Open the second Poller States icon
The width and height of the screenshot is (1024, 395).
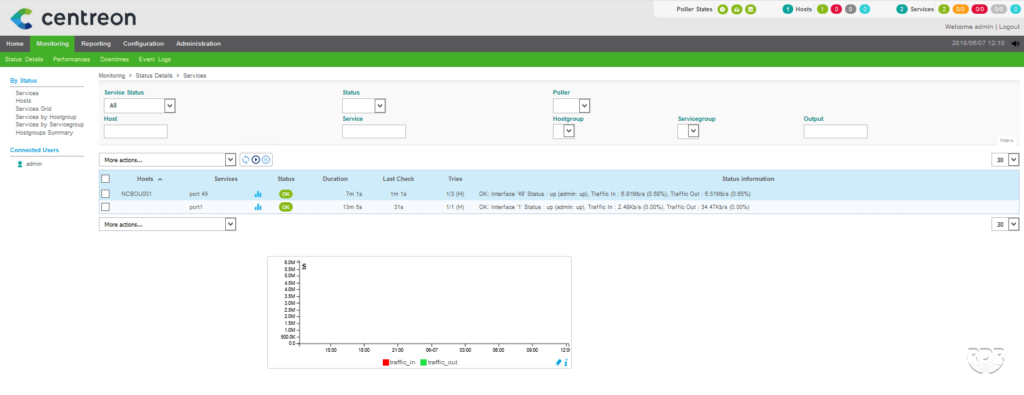(x=737, y=9)
